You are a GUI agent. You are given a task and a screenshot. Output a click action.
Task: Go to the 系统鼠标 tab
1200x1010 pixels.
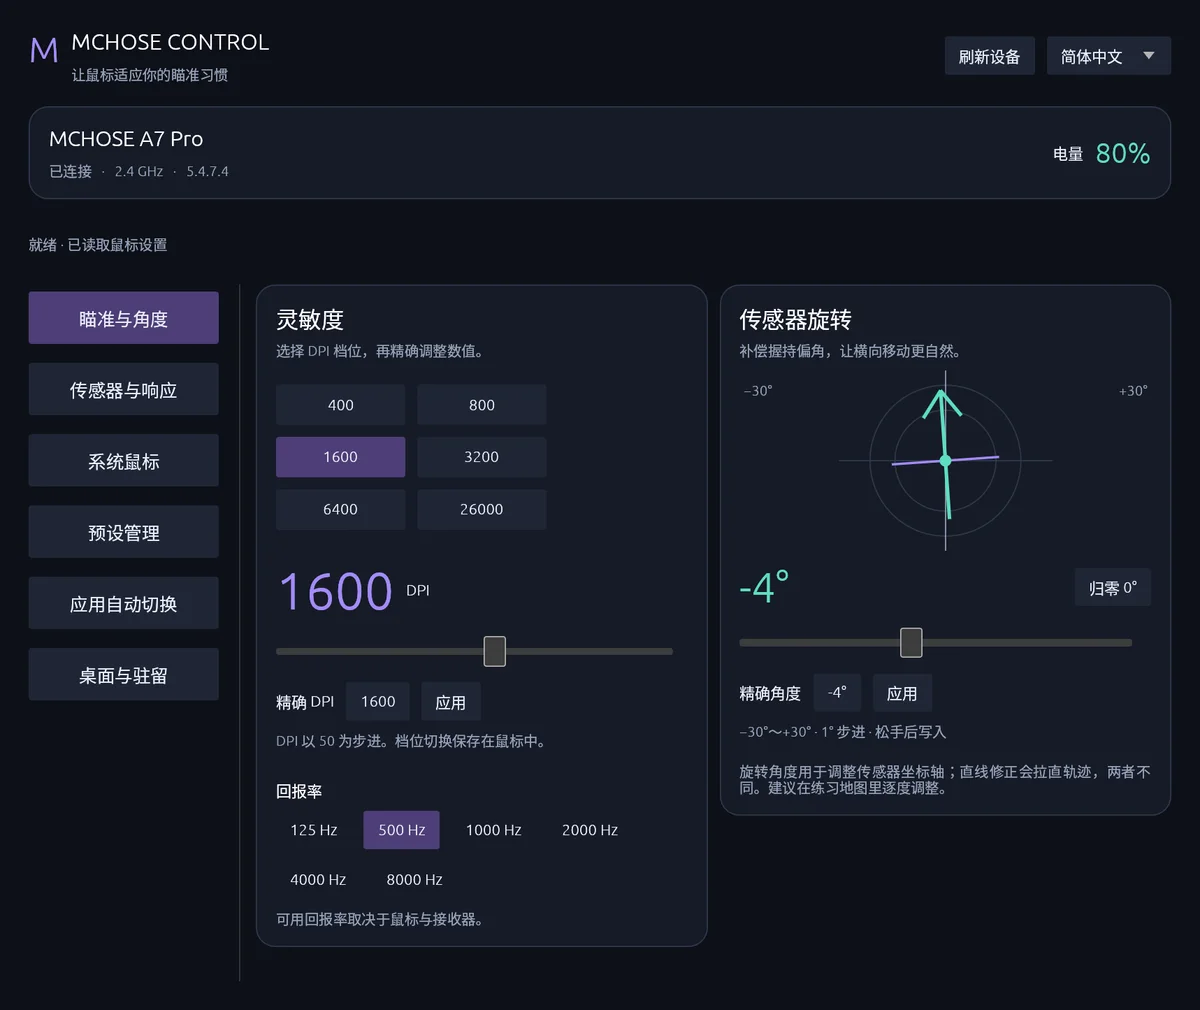123,460
